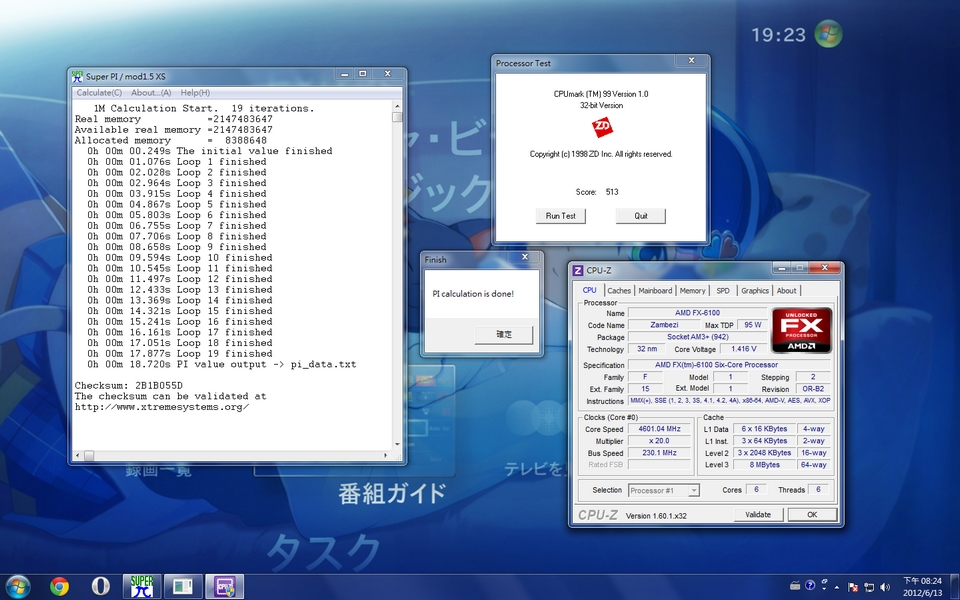Minimize the CPU-Z window
The width and height of the screenshot is (960, 600).
(x=781, y=268)
